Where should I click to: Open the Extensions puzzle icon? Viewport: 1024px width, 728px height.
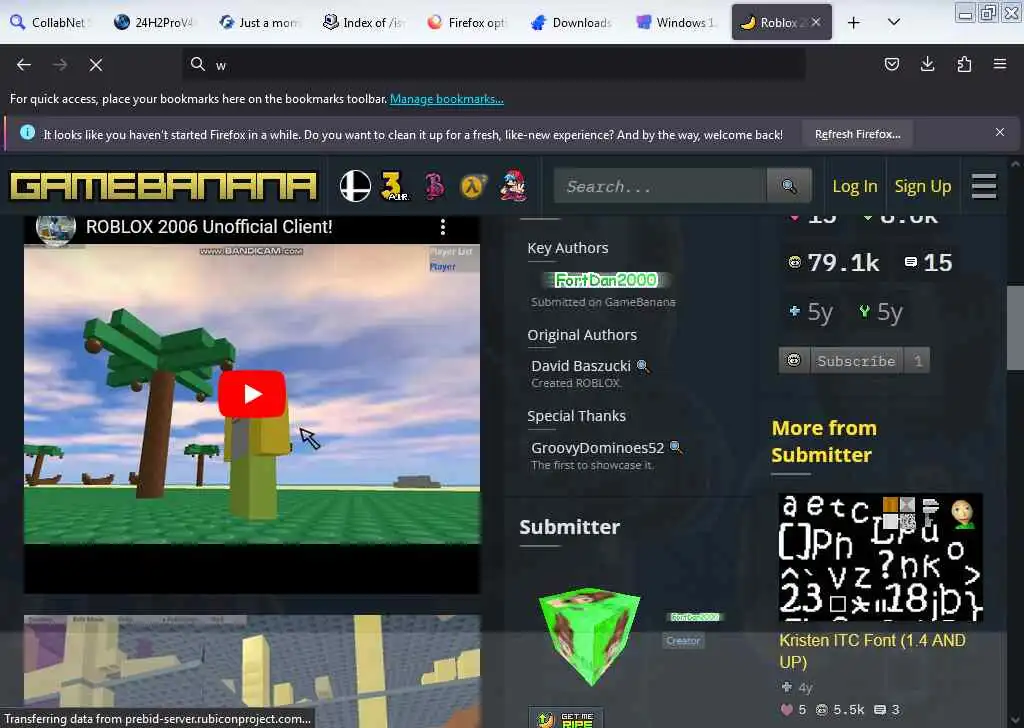pos(964,64)
